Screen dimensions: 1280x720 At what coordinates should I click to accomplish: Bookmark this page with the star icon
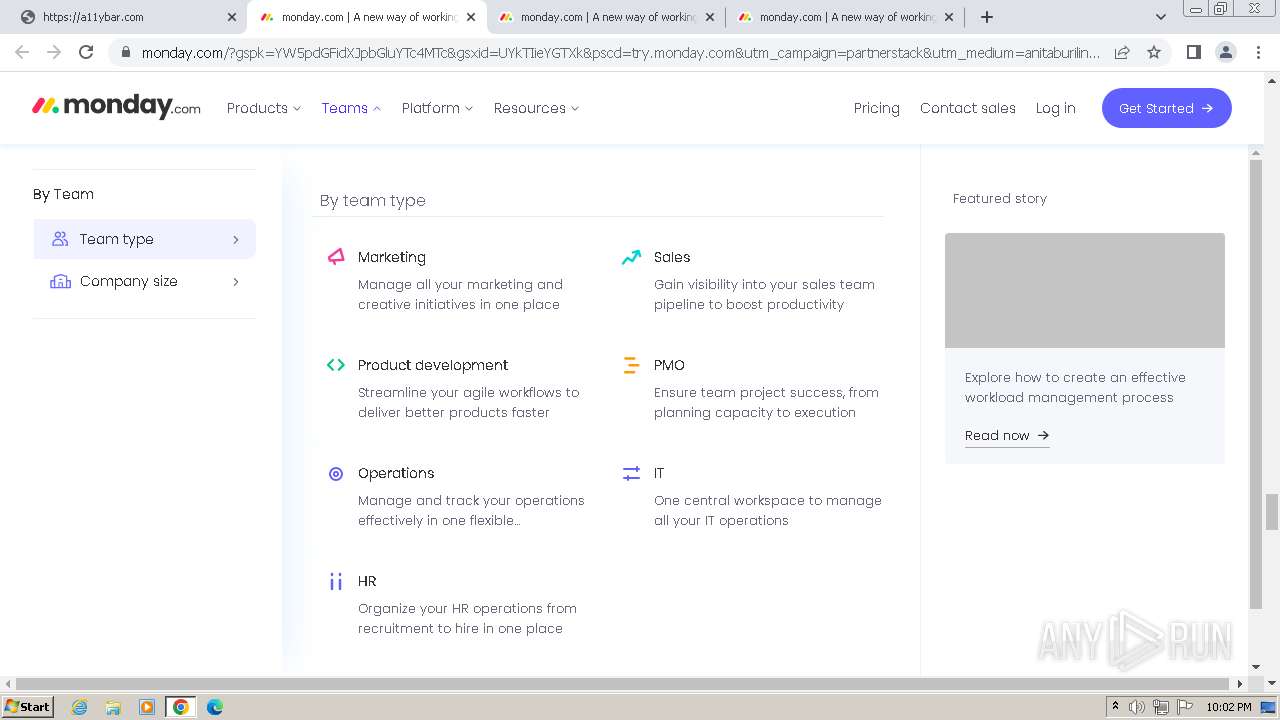[x=1154, y=52]
